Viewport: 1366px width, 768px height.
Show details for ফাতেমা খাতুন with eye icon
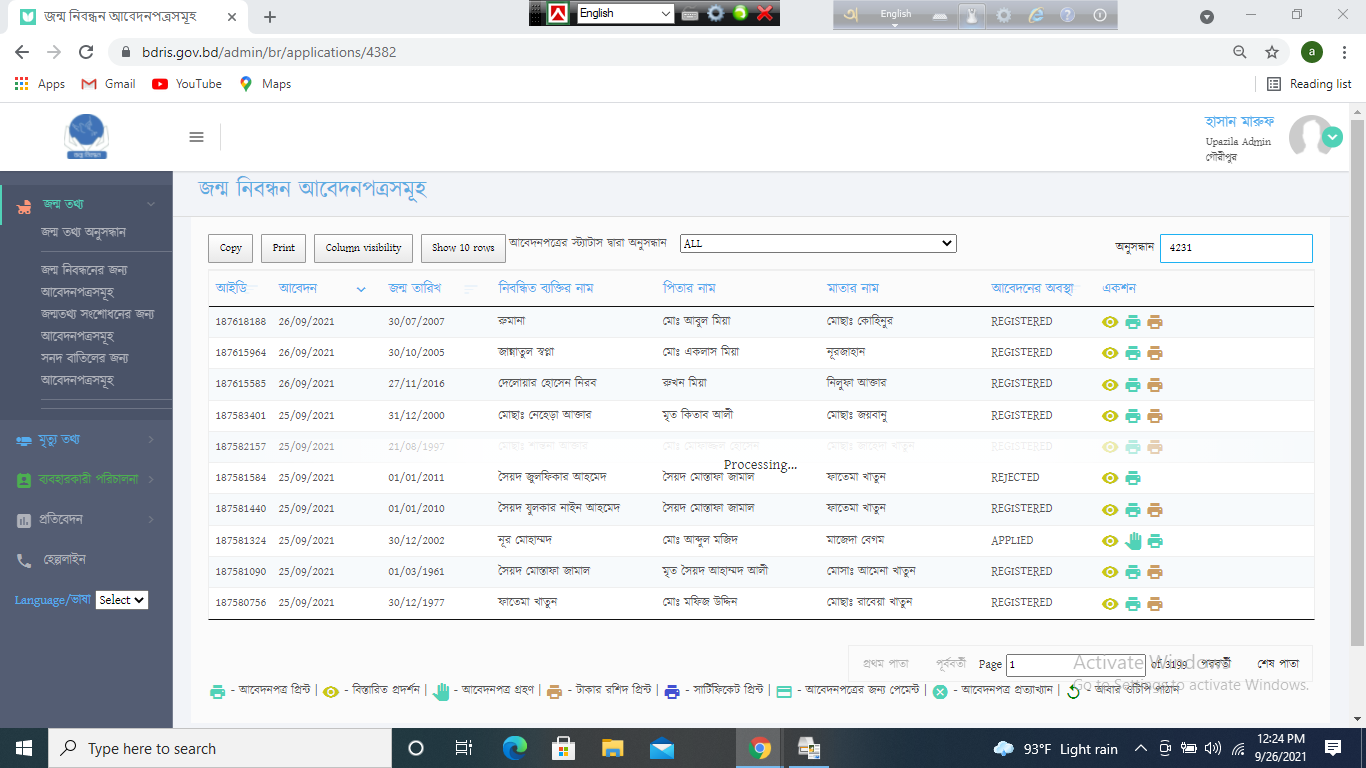tap(1110, 604)
